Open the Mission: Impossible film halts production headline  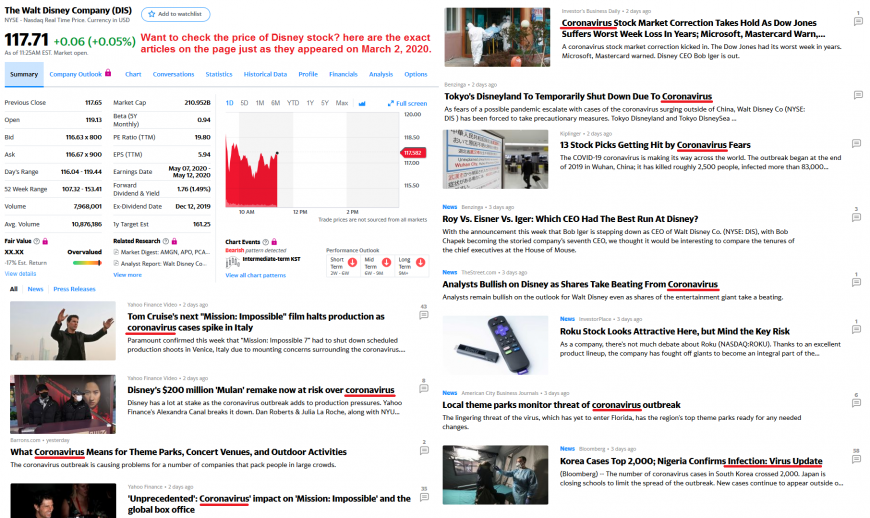click(x=256, y=322)
